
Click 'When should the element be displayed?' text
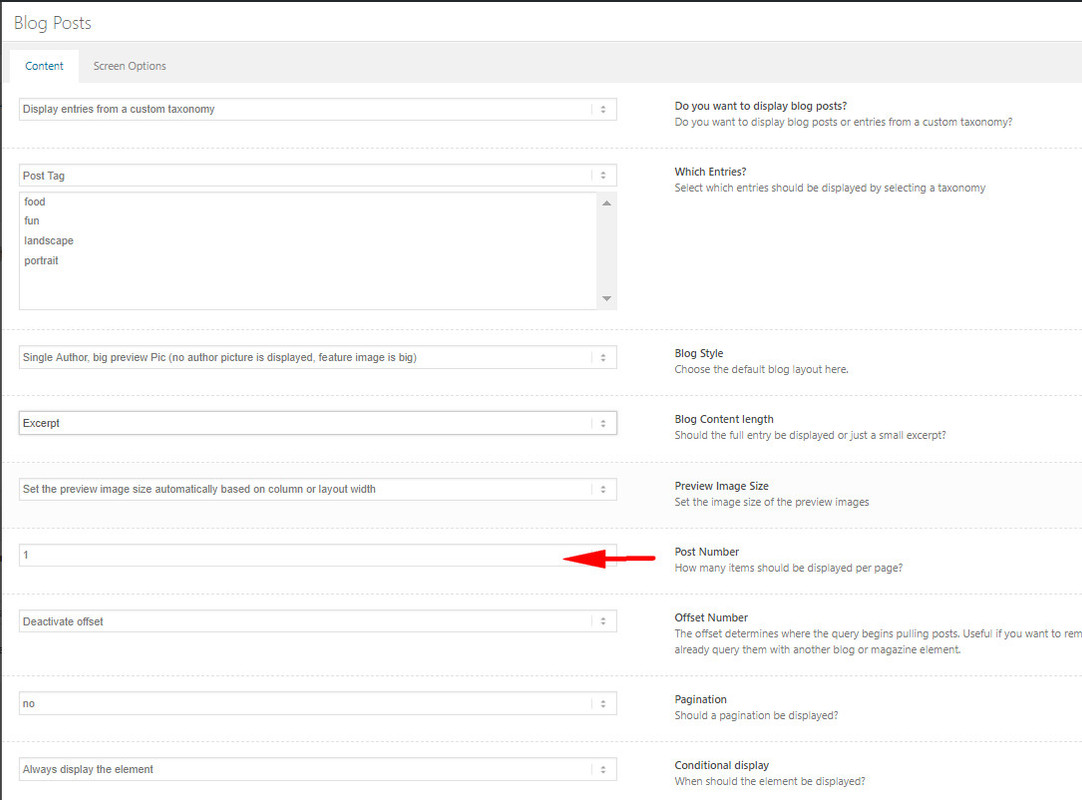769,781
